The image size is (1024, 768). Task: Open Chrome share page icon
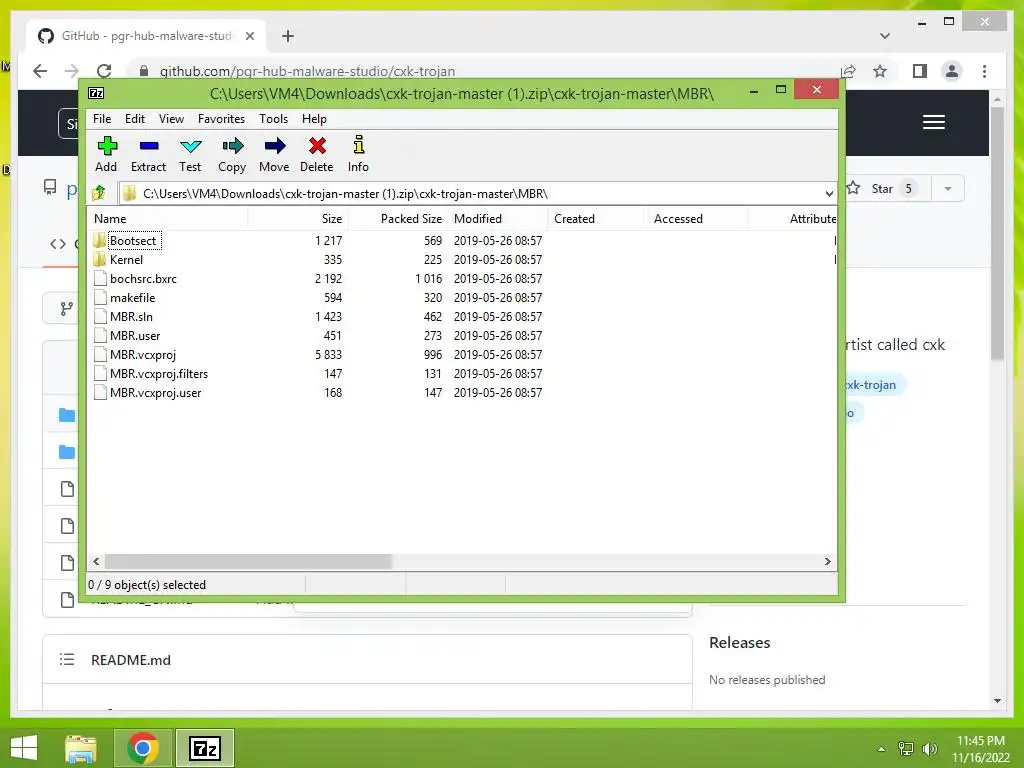(x=848, y=71)
